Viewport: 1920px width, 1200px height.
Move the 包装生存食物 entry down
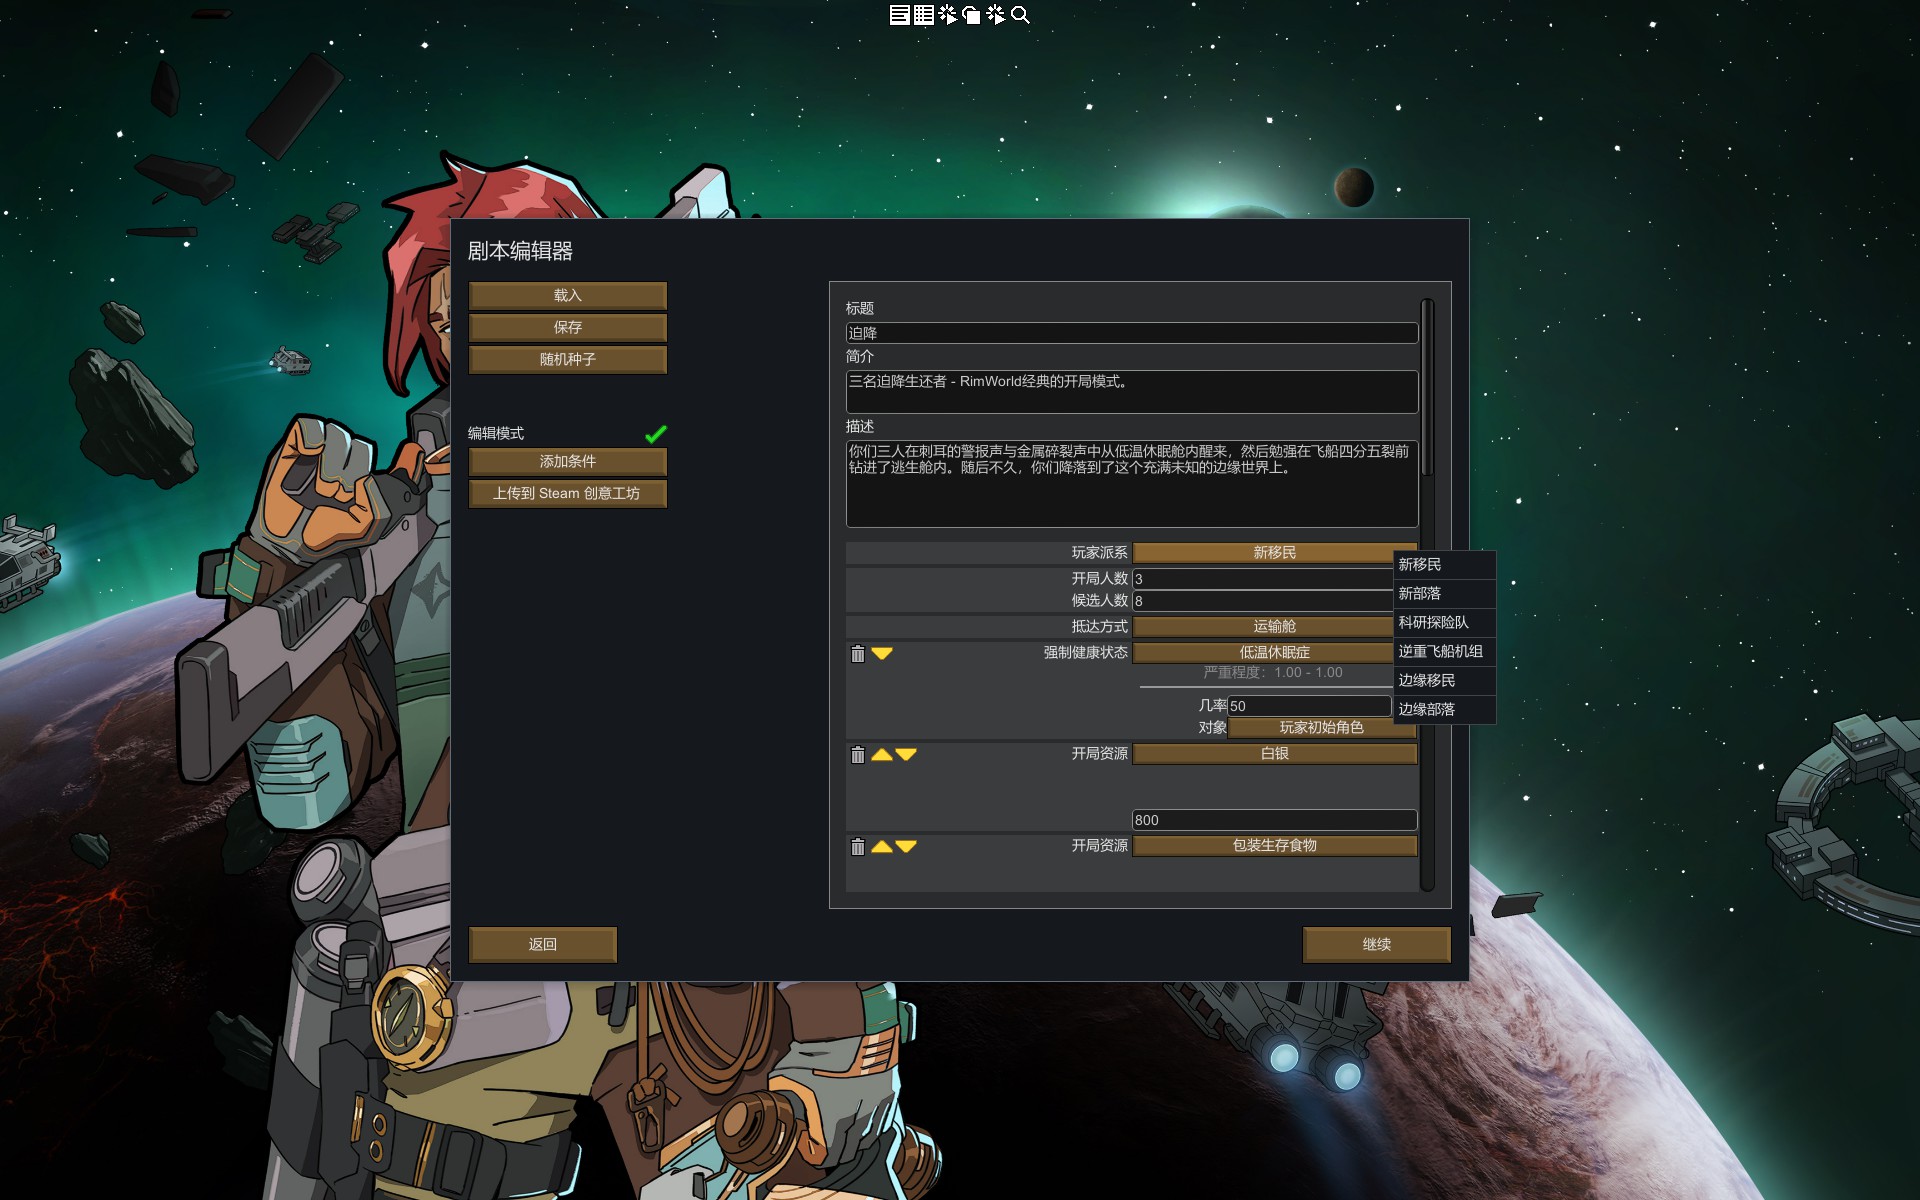coord(906,846)
